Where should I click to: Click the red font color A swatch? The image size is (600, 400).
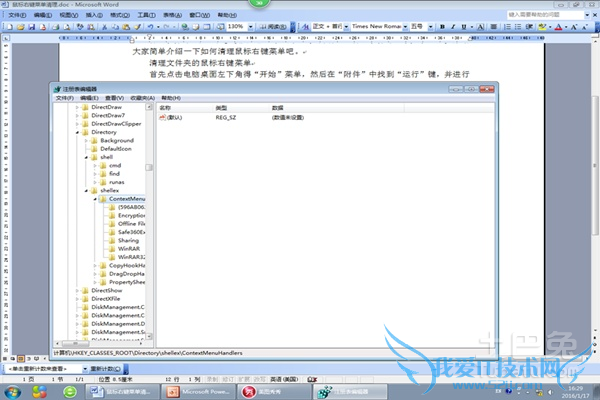[x=559, y=27]
